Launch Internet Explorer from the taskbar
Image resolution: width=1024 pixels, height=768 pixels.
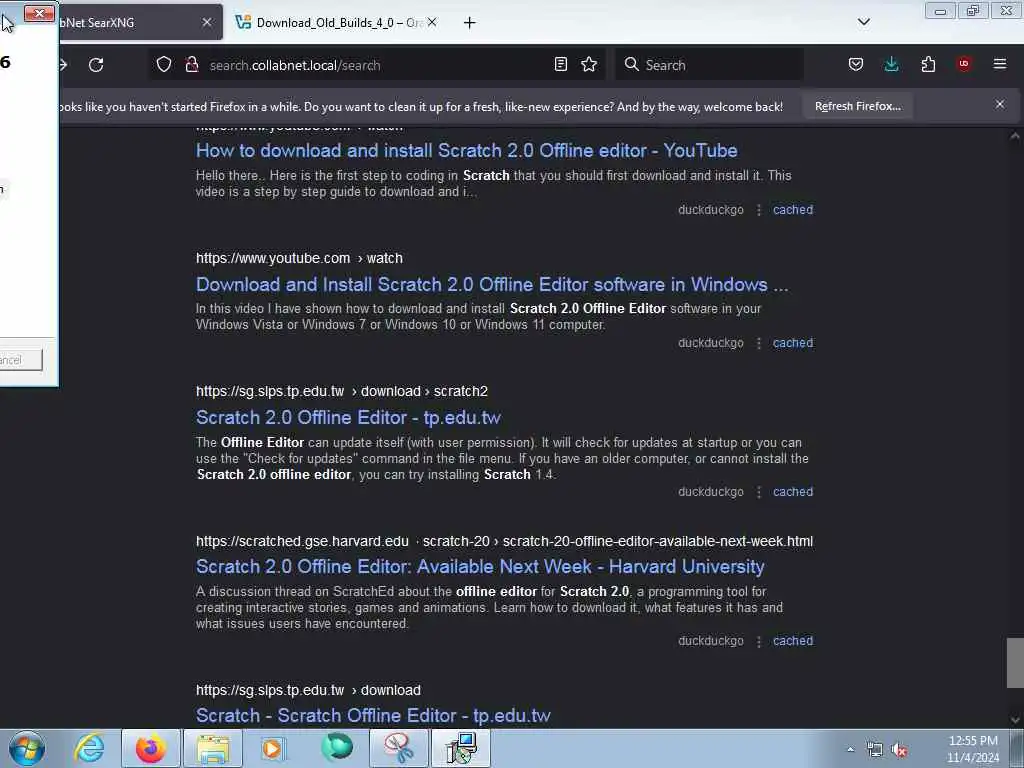tap(89, 748)
